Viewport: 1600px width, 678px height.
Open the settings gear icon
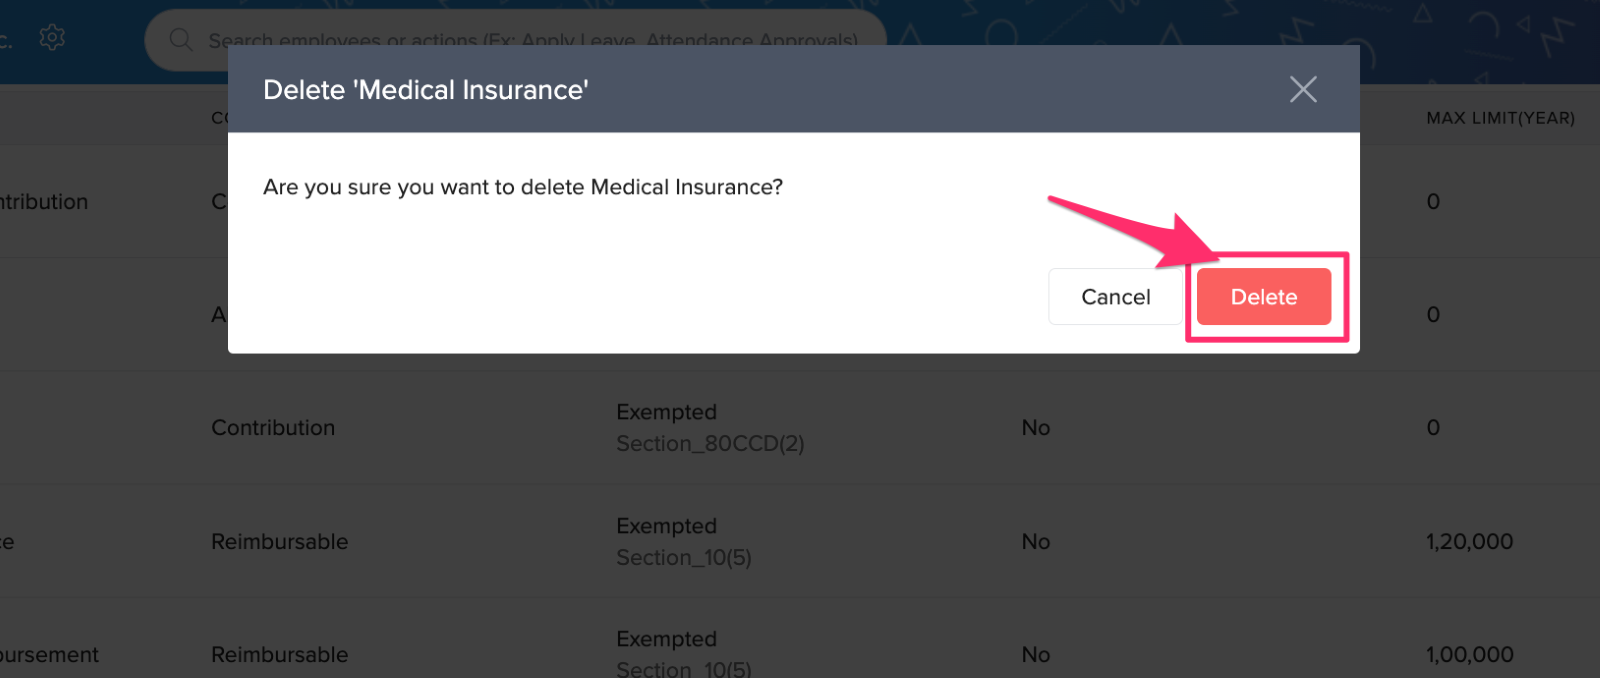[52, 38]
